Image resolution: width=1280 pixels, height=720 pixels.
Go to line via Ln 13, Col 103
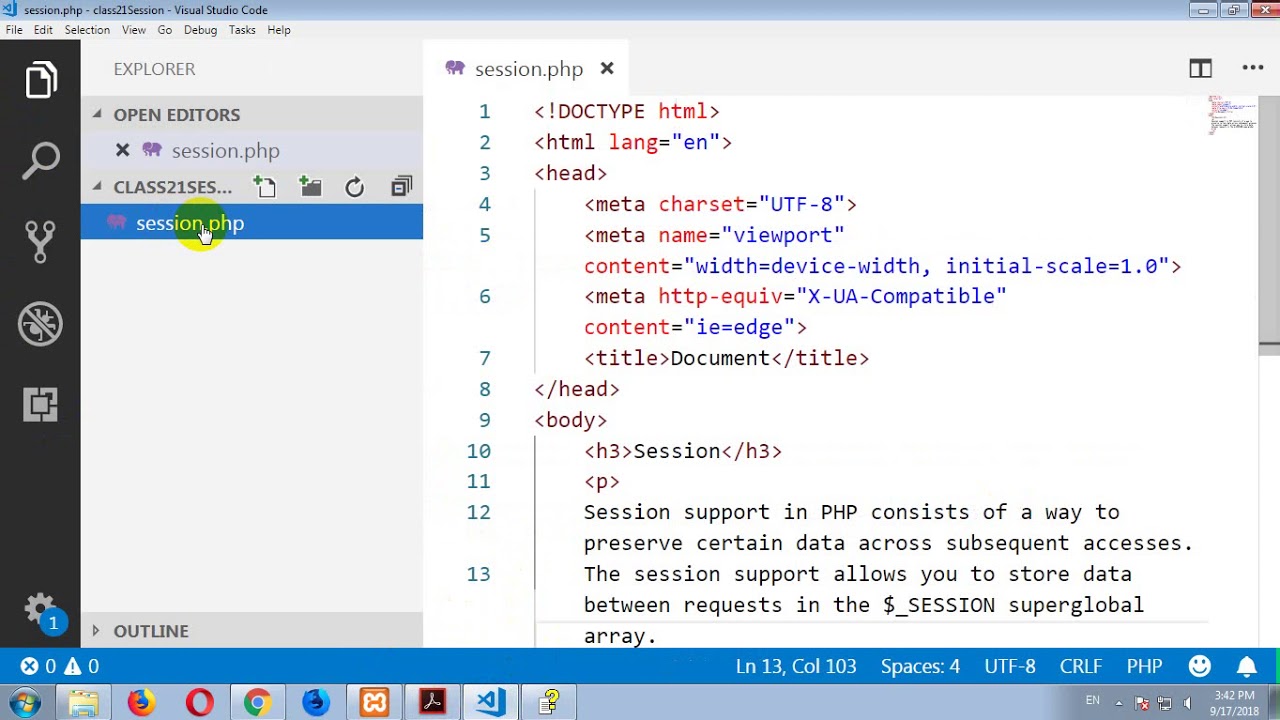pyautogui.click(x=796, y=666)
